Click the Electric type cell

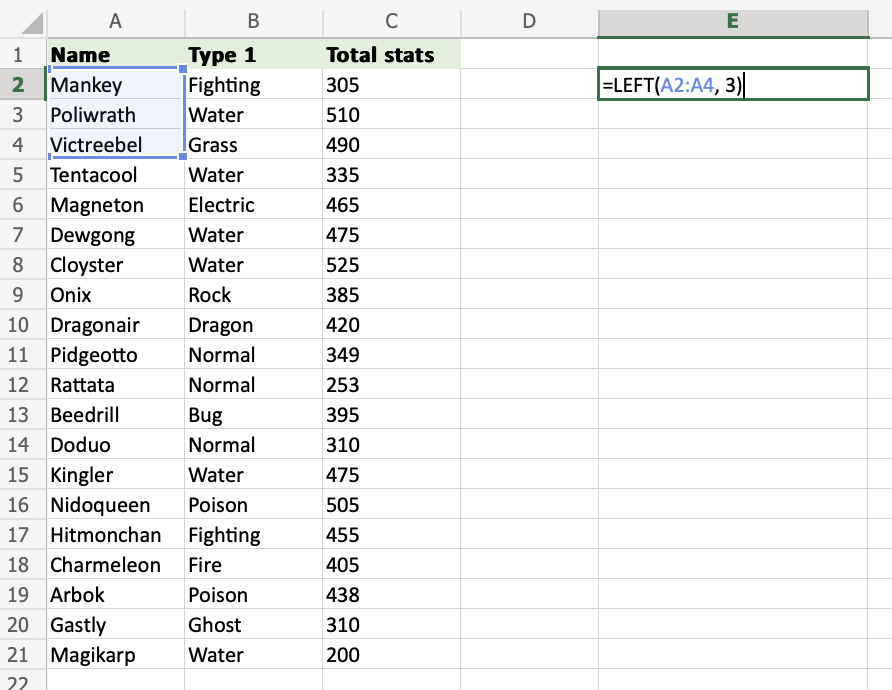(253, 205)
